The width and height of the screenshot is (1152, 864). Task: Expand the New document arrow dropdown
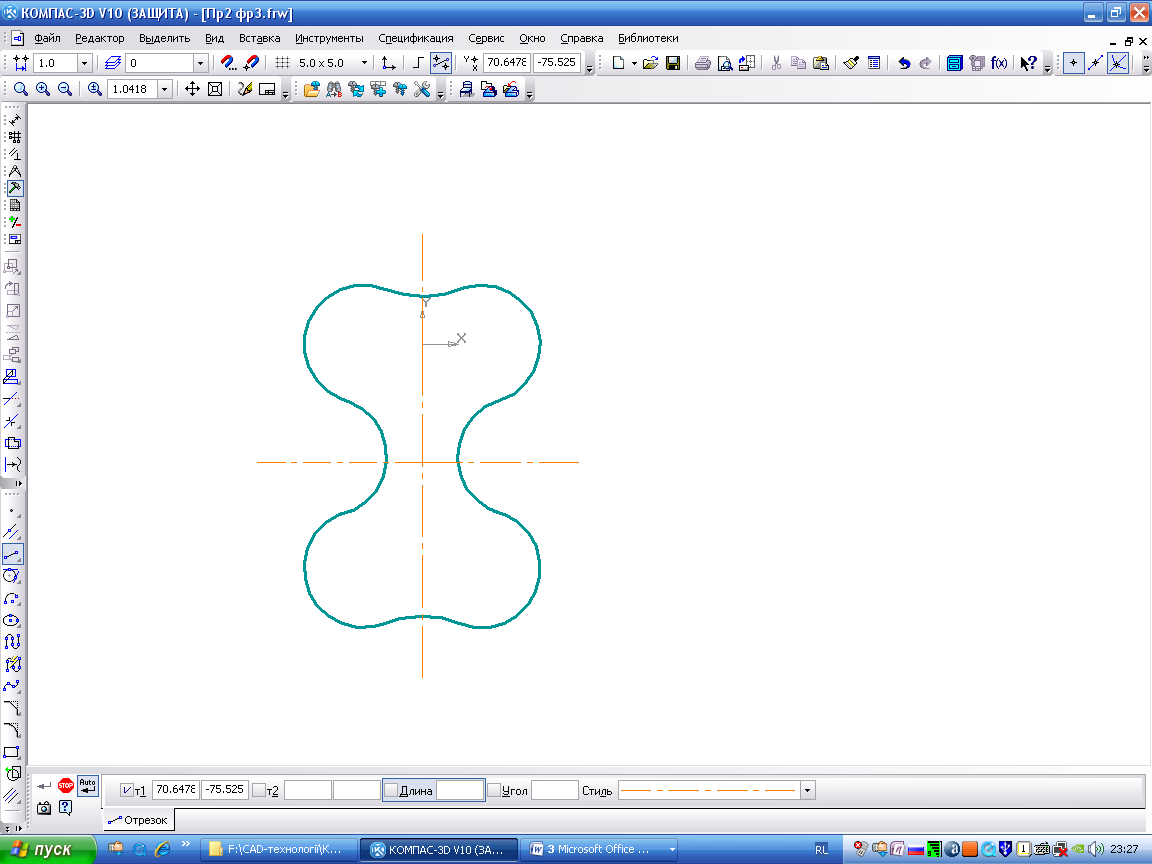point(634,63)
